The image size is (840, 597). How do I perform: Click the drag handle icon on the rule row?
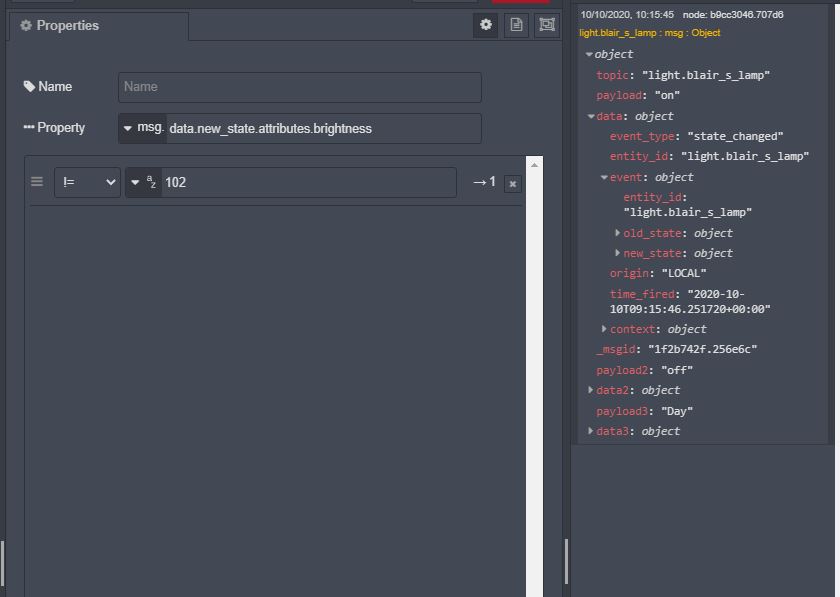pyautogui.click(x=36, y=182)
